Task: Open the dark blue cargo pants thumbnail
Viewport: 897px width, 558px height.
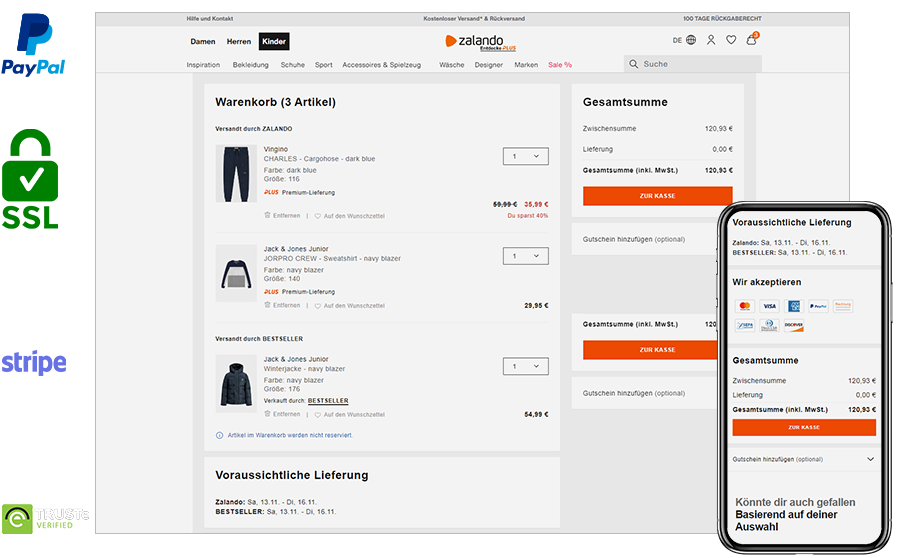Action: pyautogui.click(x=236, y=173)
